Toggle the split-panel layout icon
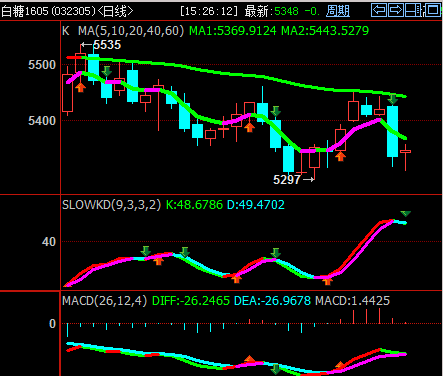The height and width of the screenshot is (376, 443). coord(413,10)
